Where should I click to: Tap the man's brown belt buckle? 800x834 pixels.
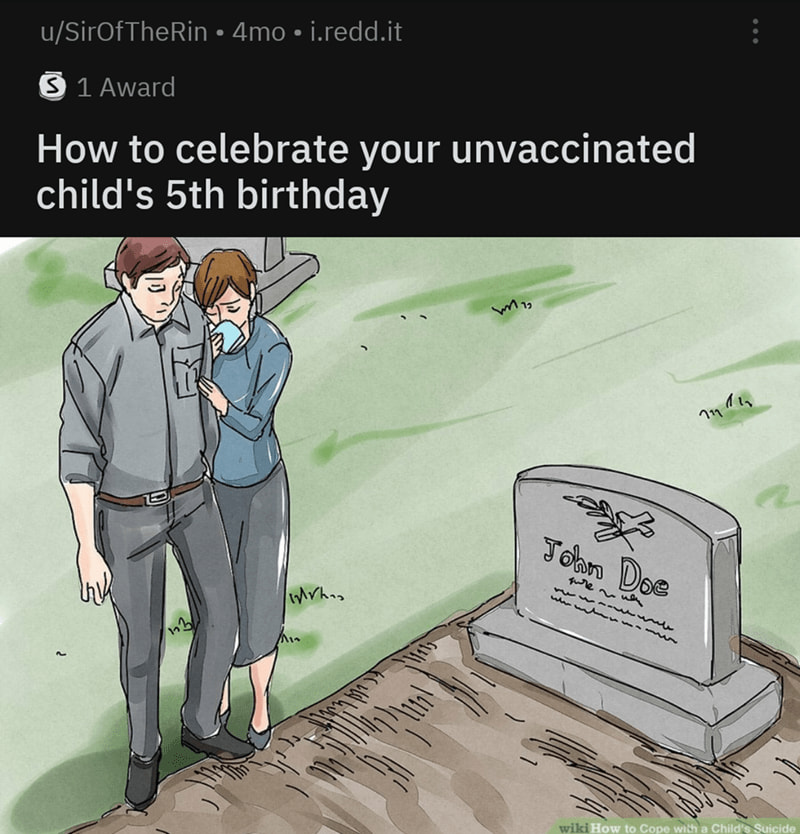(158, 497)
